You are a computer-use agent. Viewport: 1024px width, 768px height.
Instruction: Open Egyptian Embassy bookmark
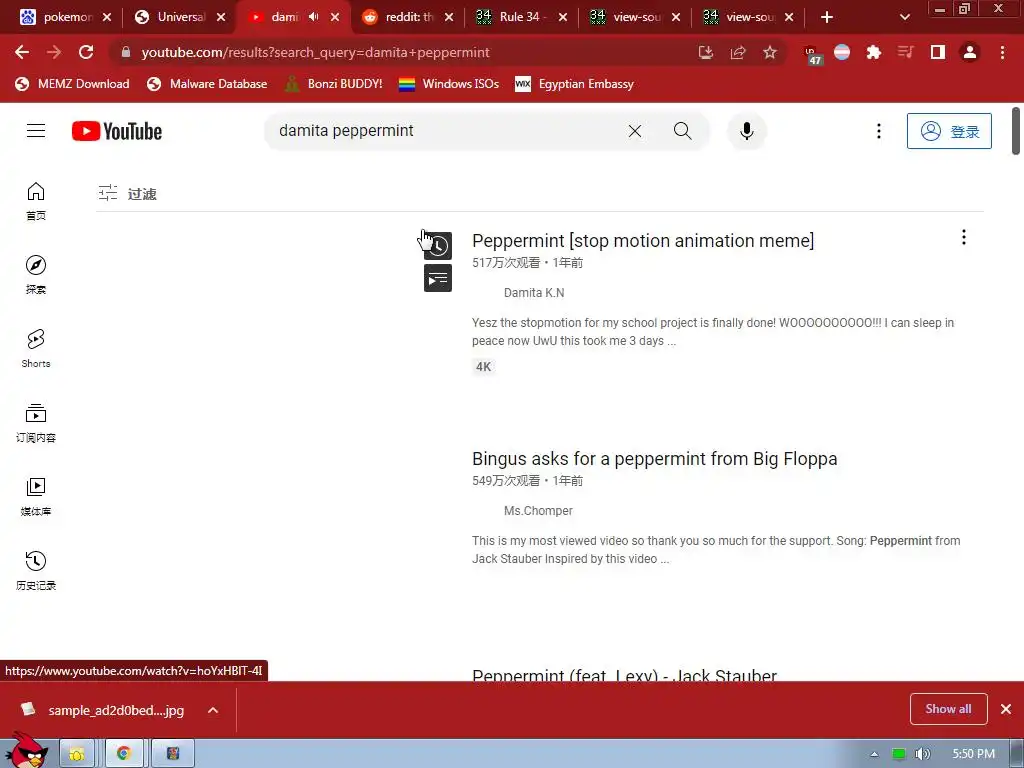[x=575, y=84]
